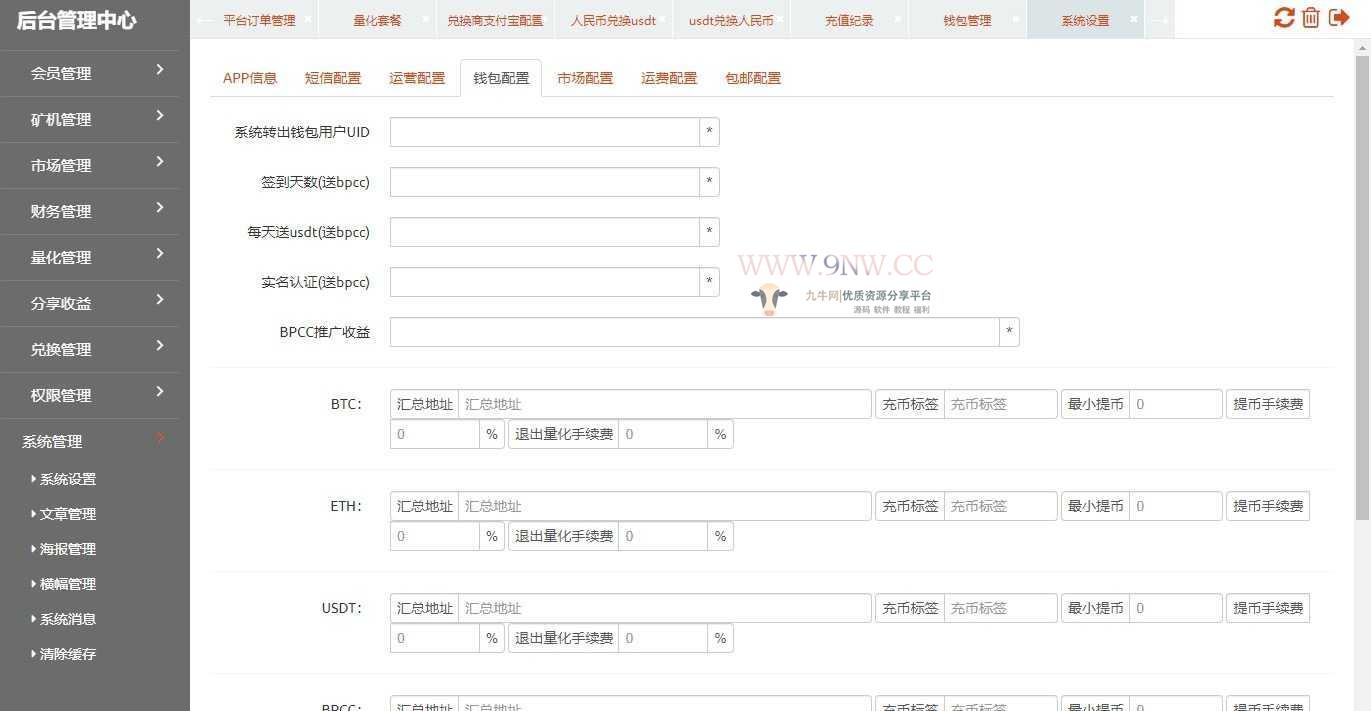Open the 短信配置 settings tab
This screenshot has height=711, width=1371.
[x=333, y=78]
